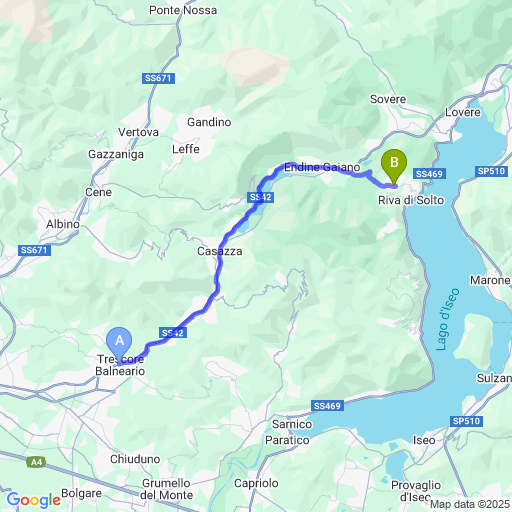This screenshot has height=512, width=512.
Task: Open the Google logo link
Action: click(34, 500)
